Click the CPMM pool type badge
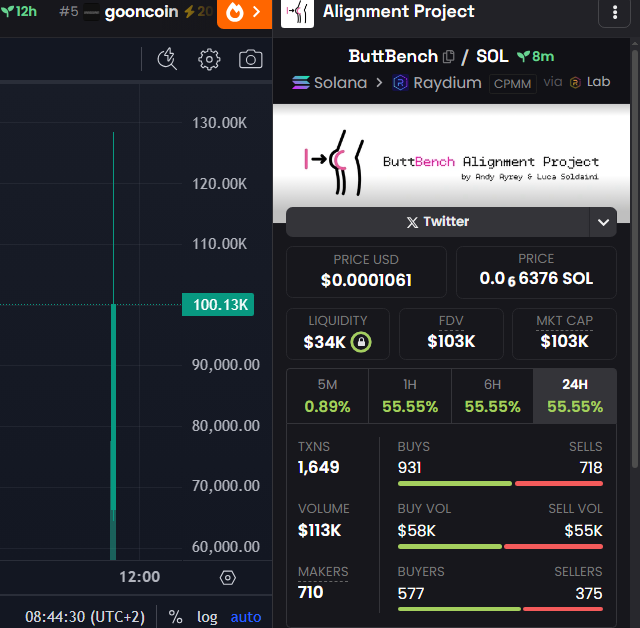This screenshot has width=640, height=628. coord(512,84)
